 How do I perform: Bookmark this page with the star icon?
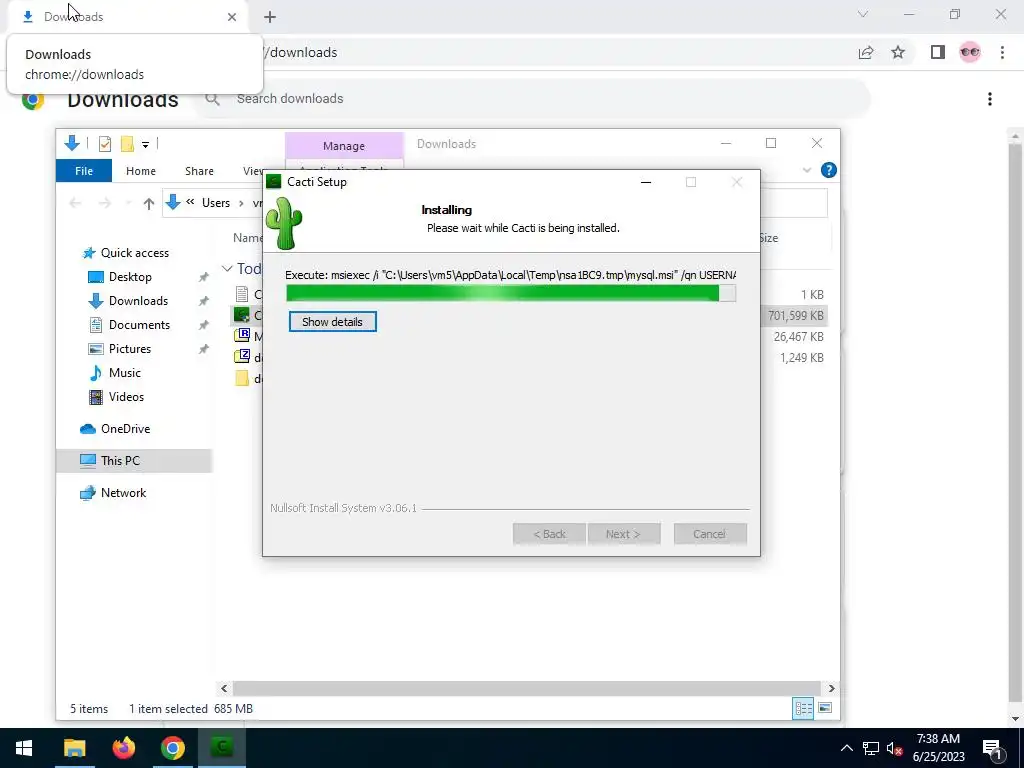[898, 53]
